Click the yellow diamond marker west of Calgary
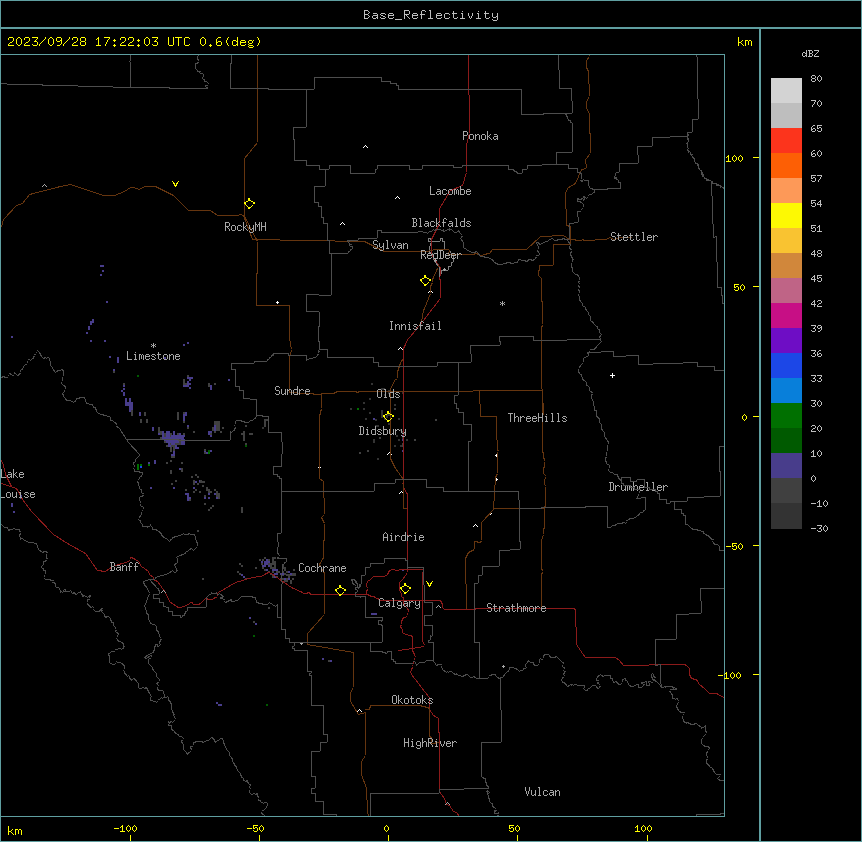862x842 pixels. point(340,590)
